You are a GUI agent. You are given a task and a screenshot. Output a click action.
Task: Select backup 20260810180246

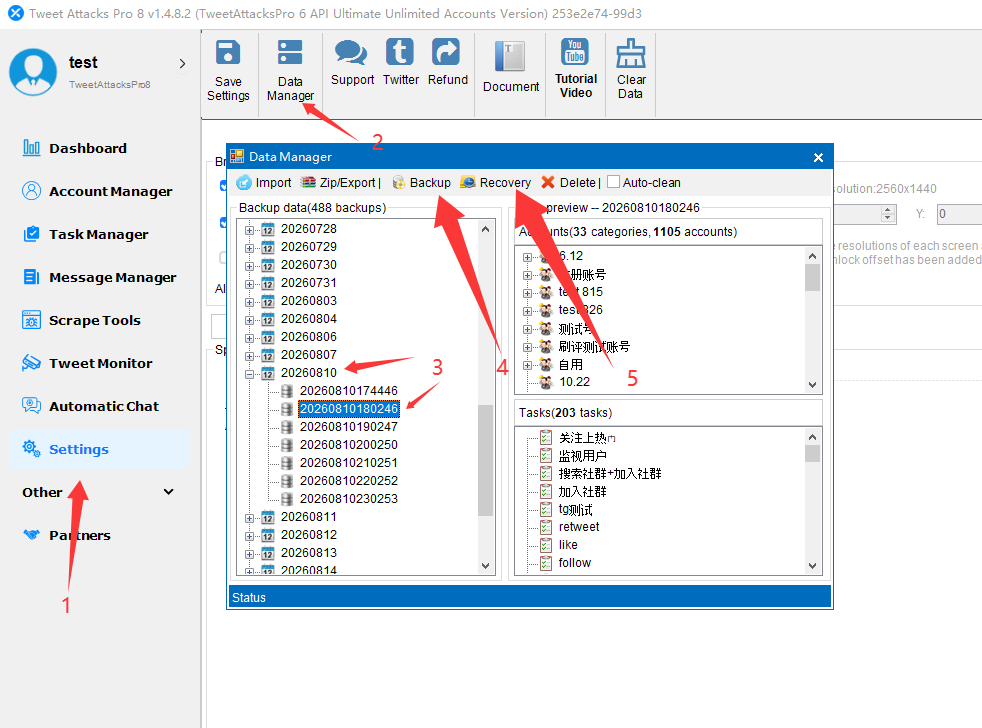[x=348, y=409]
